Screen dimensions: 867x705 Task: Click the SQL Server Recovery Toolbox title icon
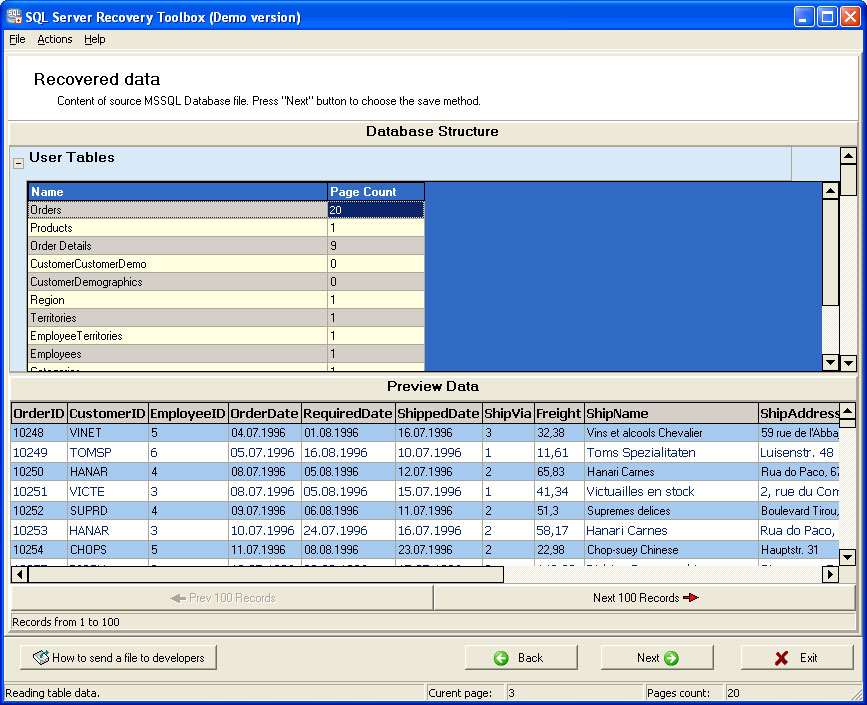[14, 16]
